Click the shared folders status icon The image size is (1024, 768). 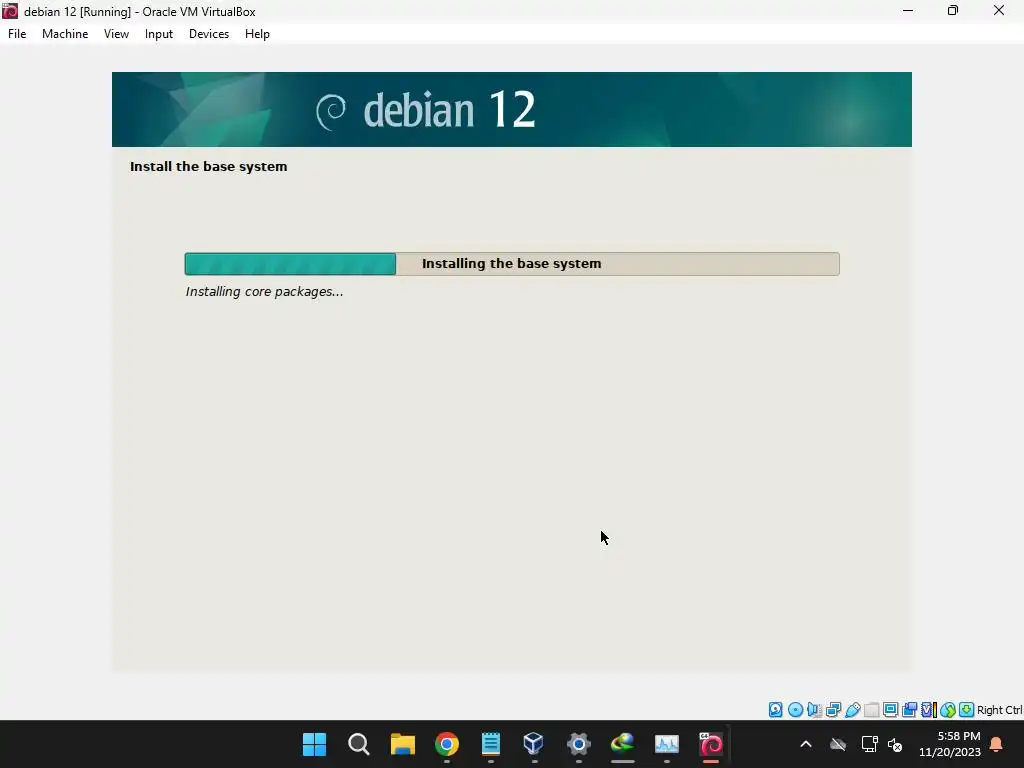[x=871, y=710]
